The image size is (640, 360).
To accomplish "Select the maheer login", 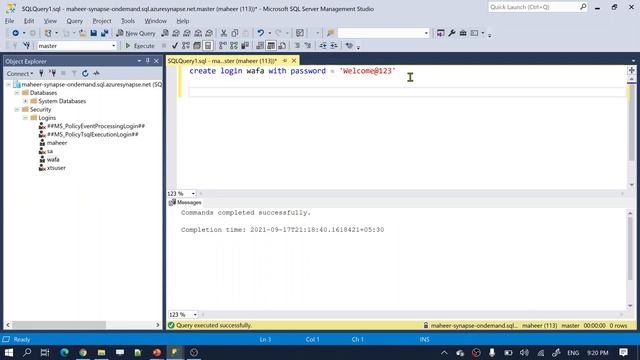I will tap(57, 143).
